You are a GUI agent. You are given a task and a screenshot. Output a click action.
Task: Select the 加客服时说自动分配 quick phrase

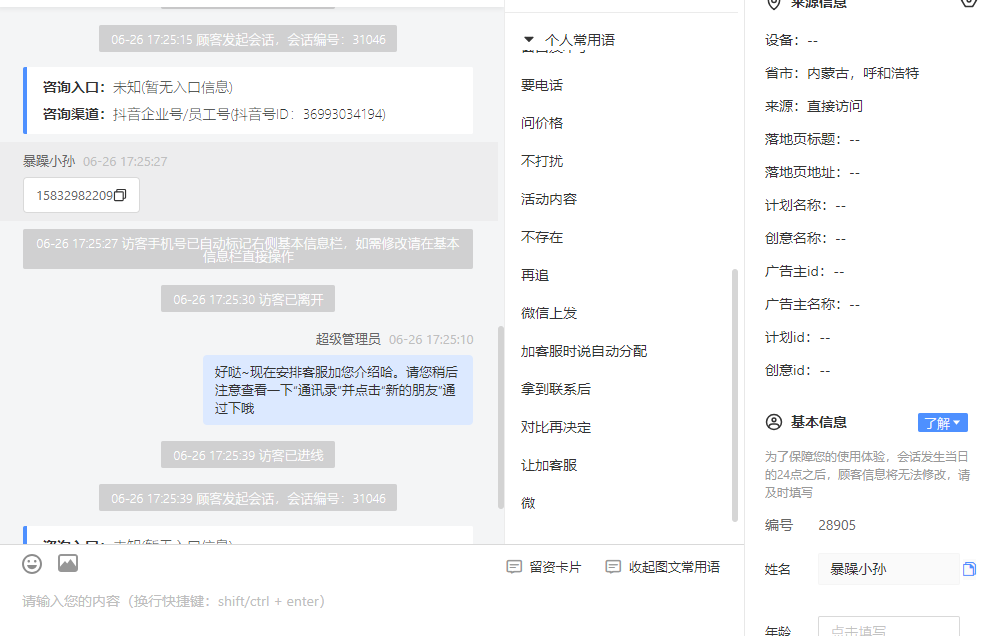[x=584, y=351]
